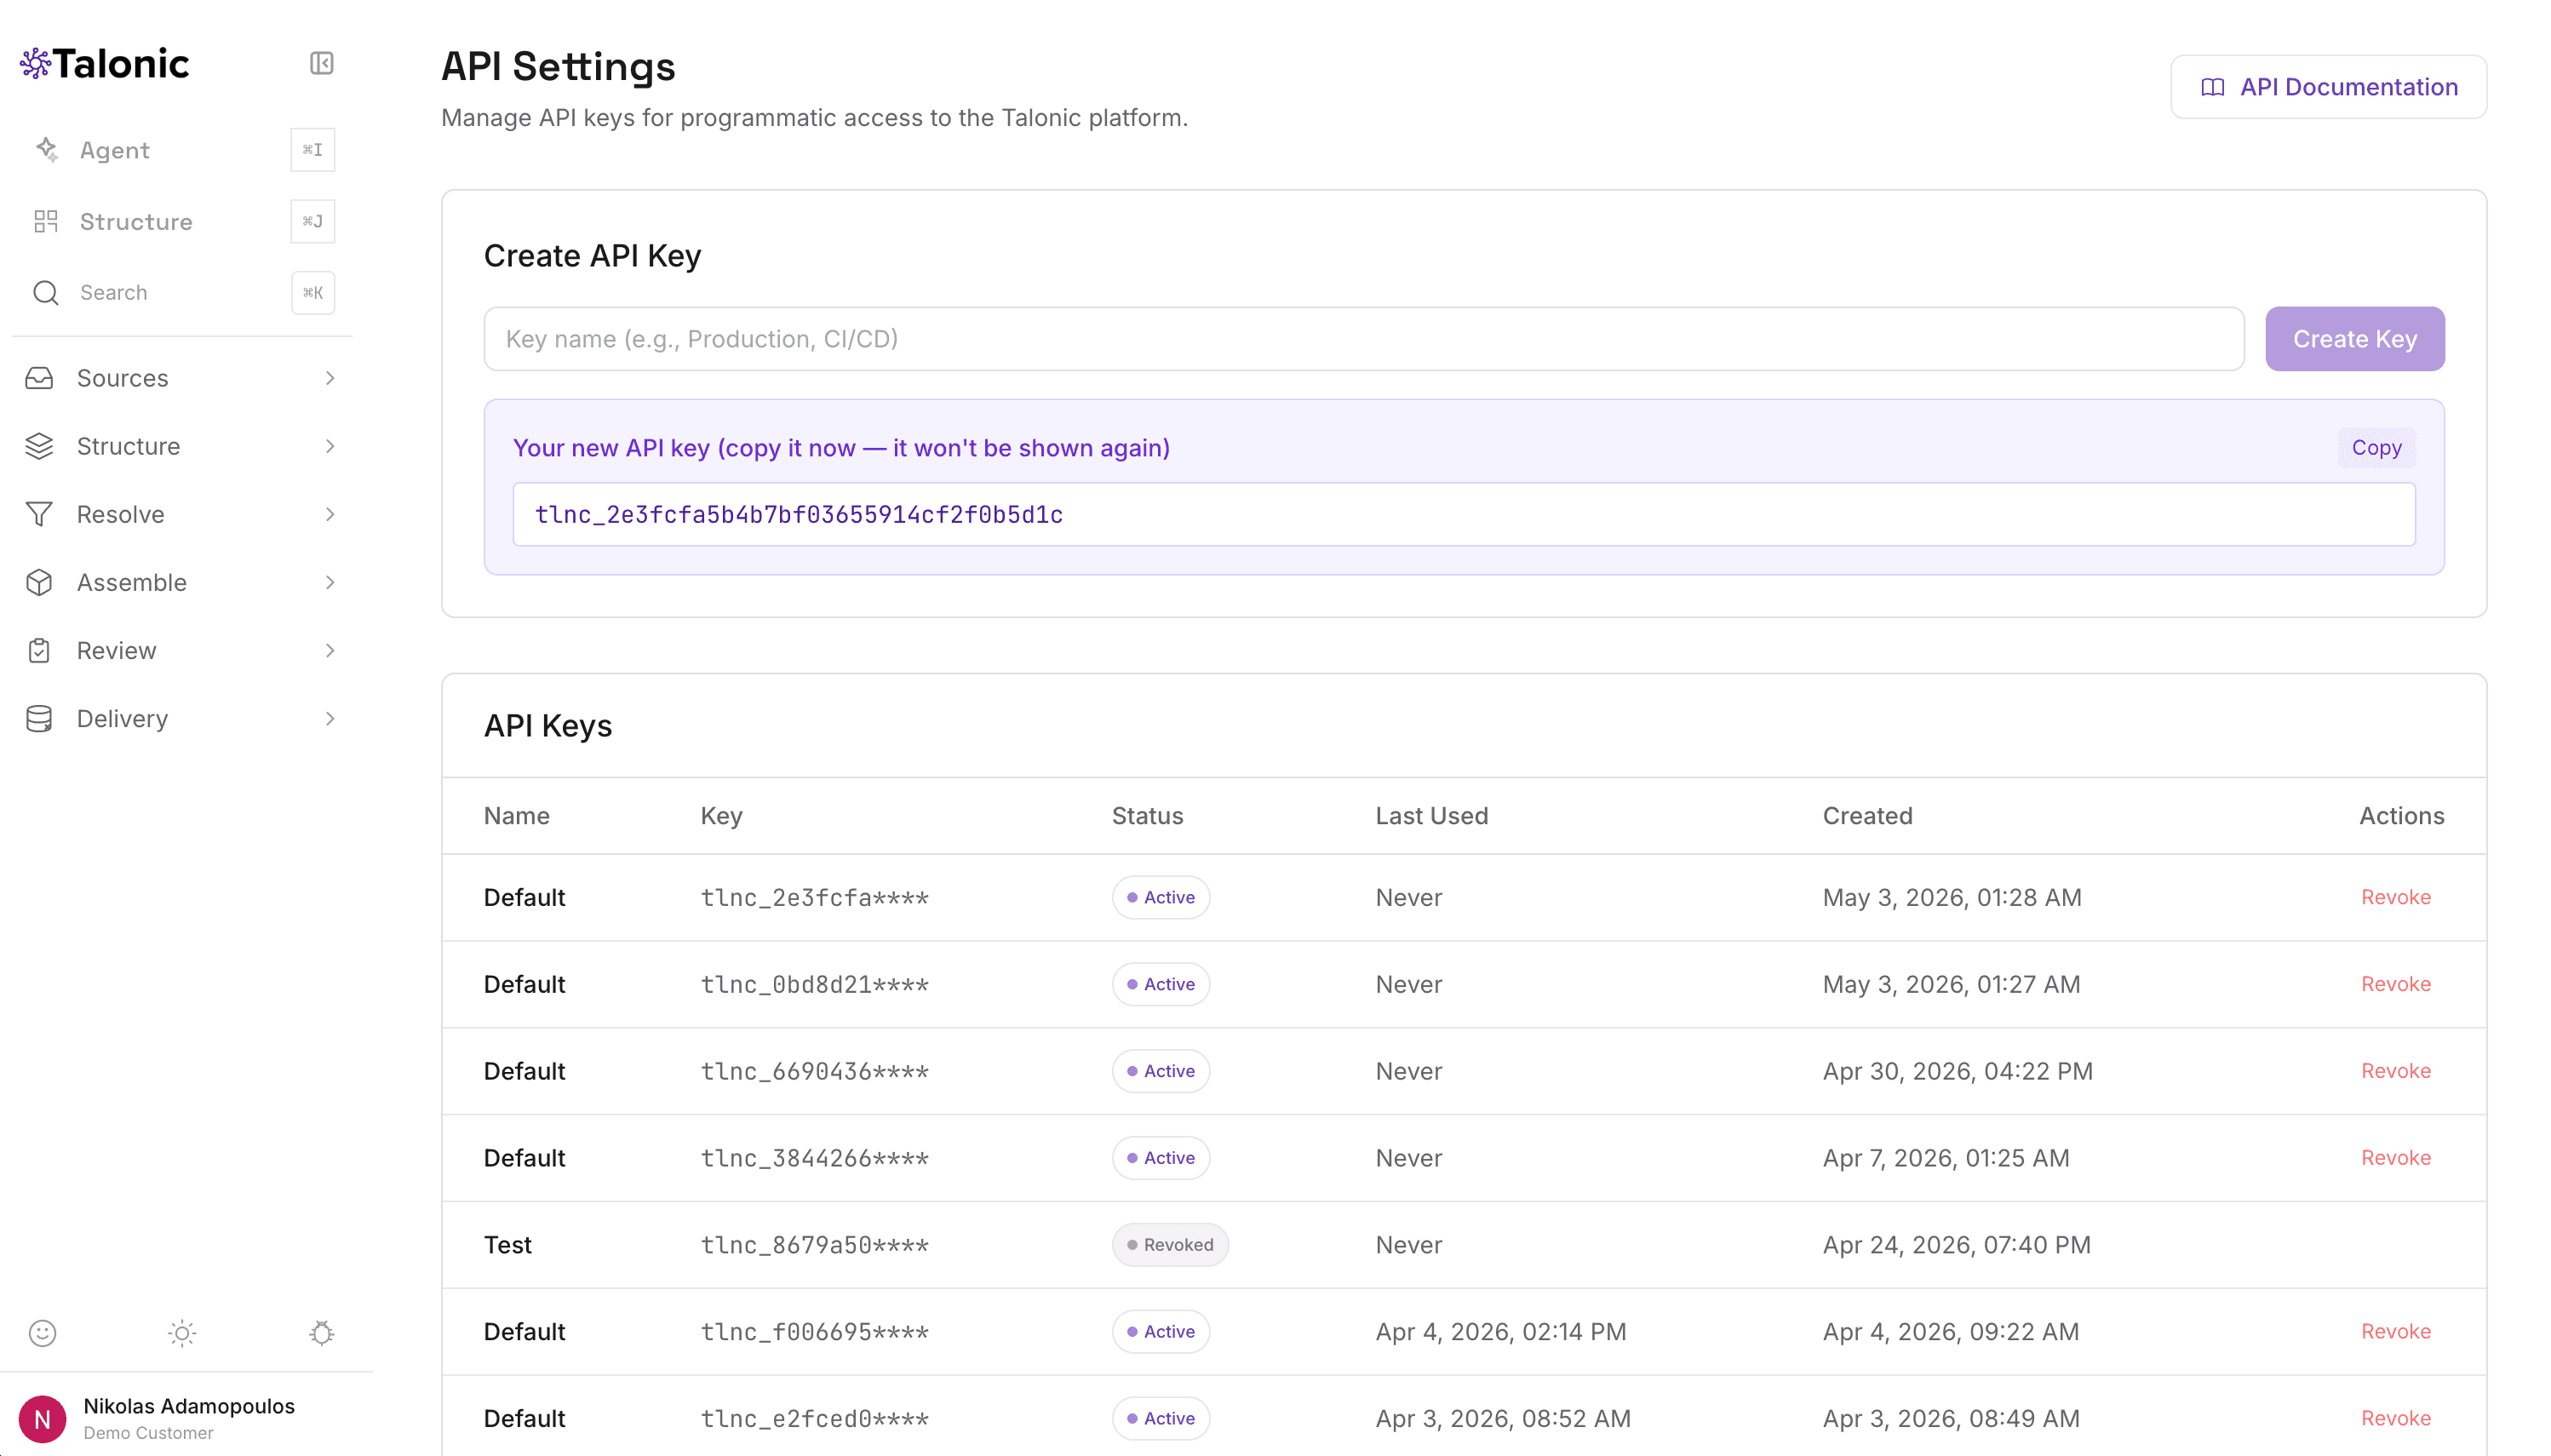Viewport: 2551px width, 1456px height.
Task: Click the Key column header
Action: coord(721,816)
